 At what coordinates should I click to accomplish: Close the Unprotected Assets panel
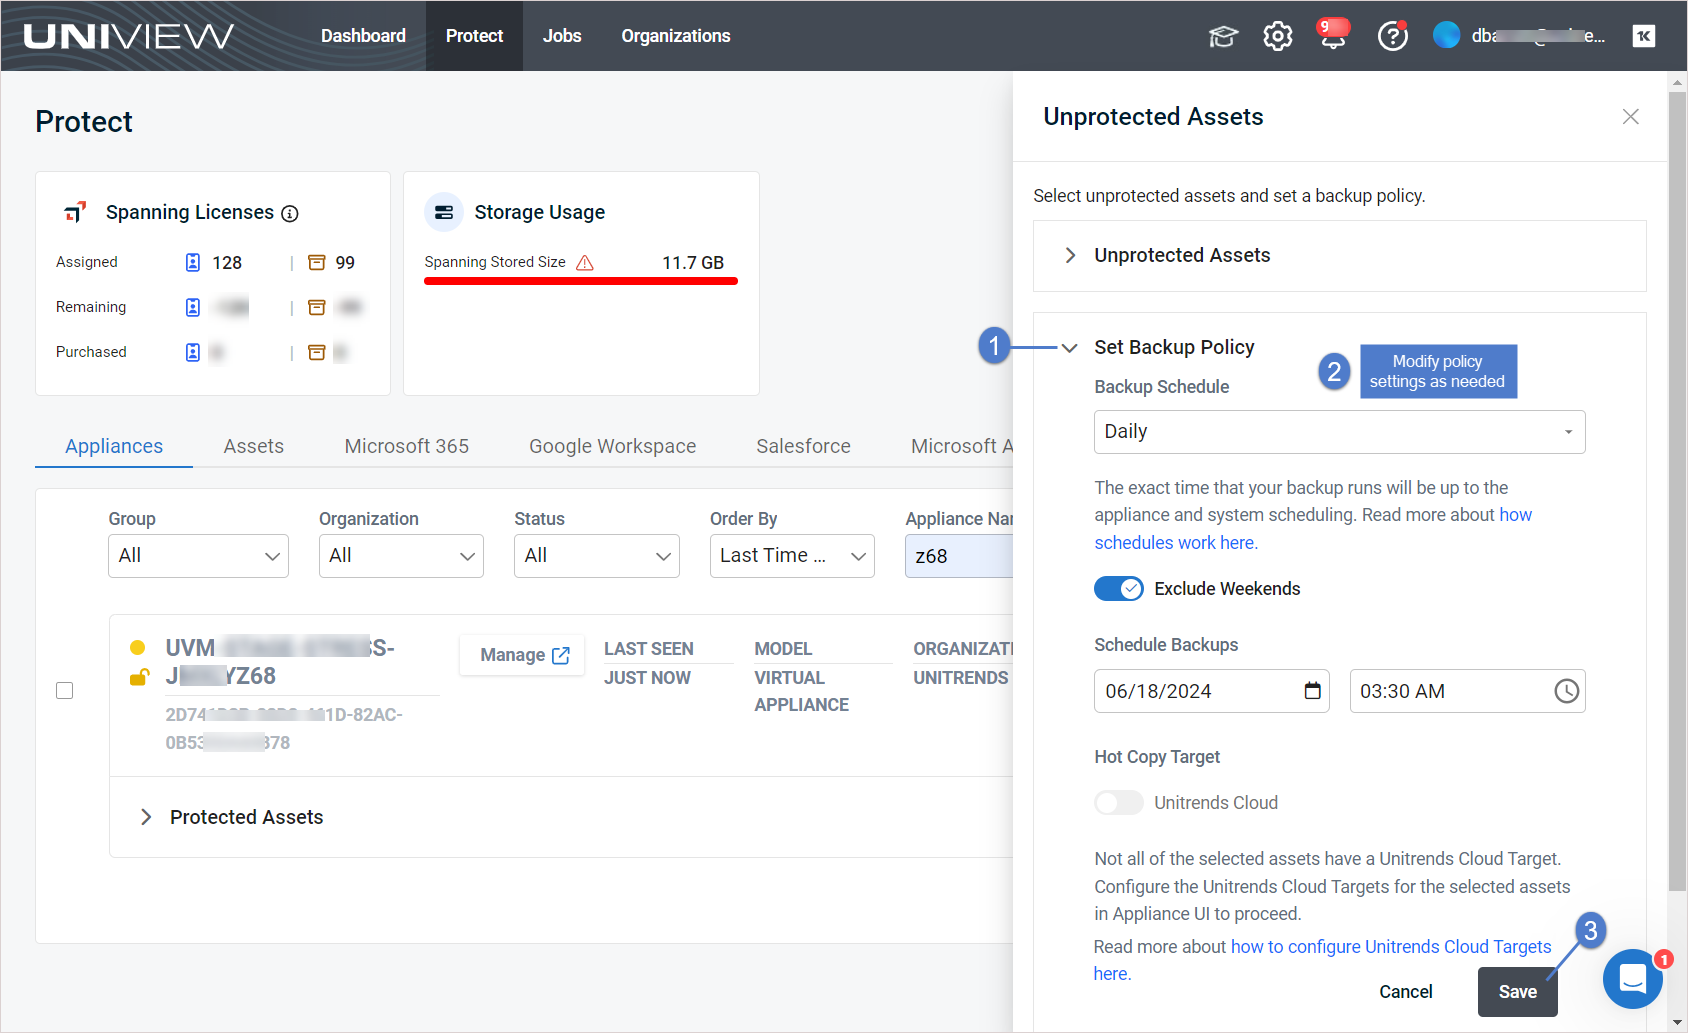pos(1630,117)
